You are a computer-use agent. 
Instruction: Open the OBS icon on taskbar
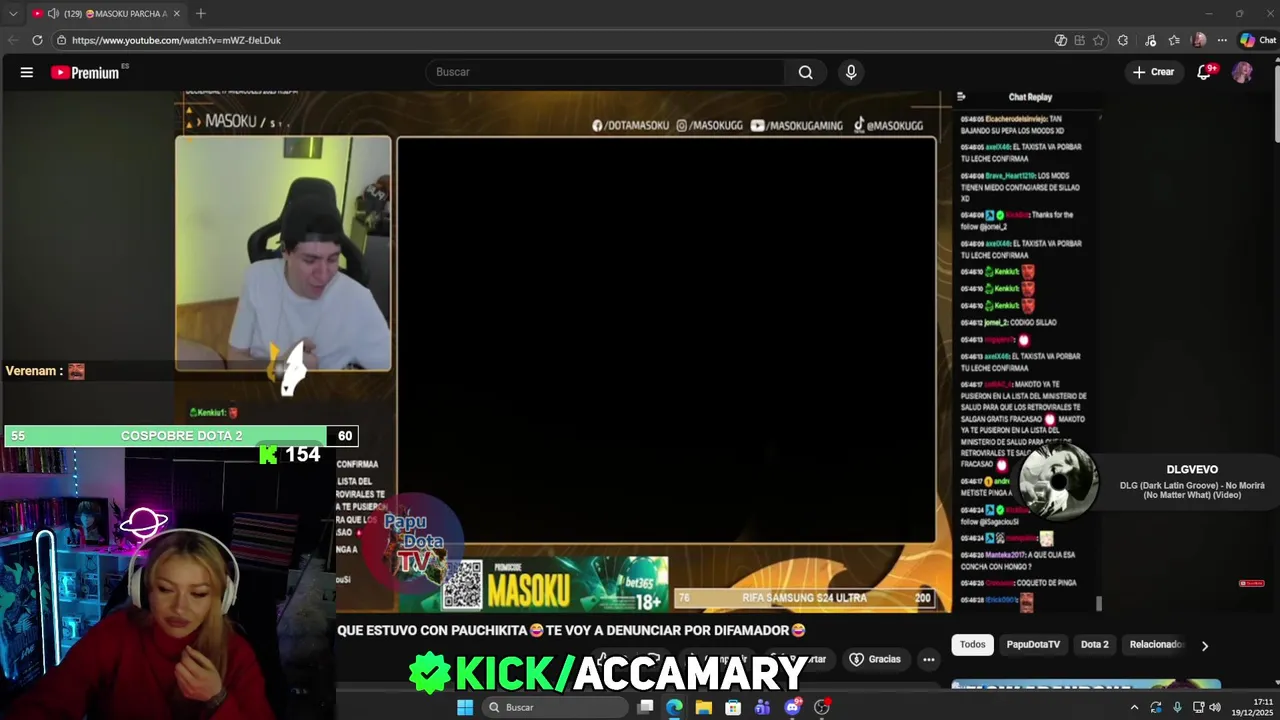click(x=822, y=707)
